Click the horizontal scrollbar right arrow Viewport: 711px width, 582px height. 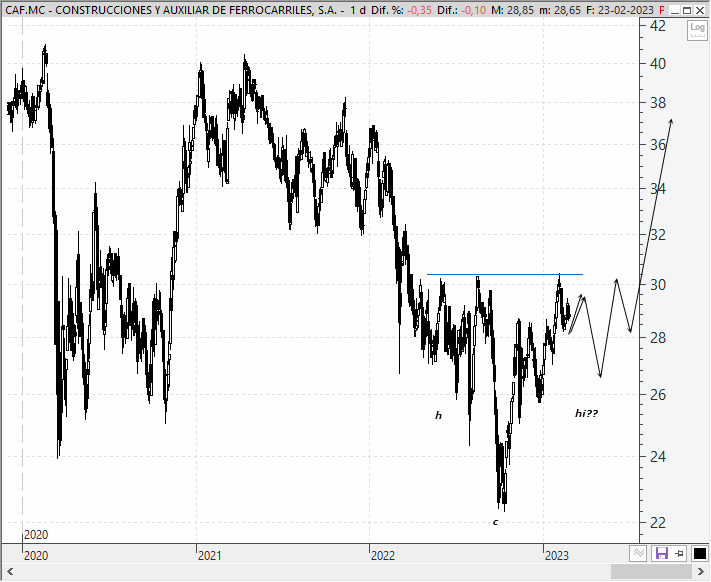701,572
